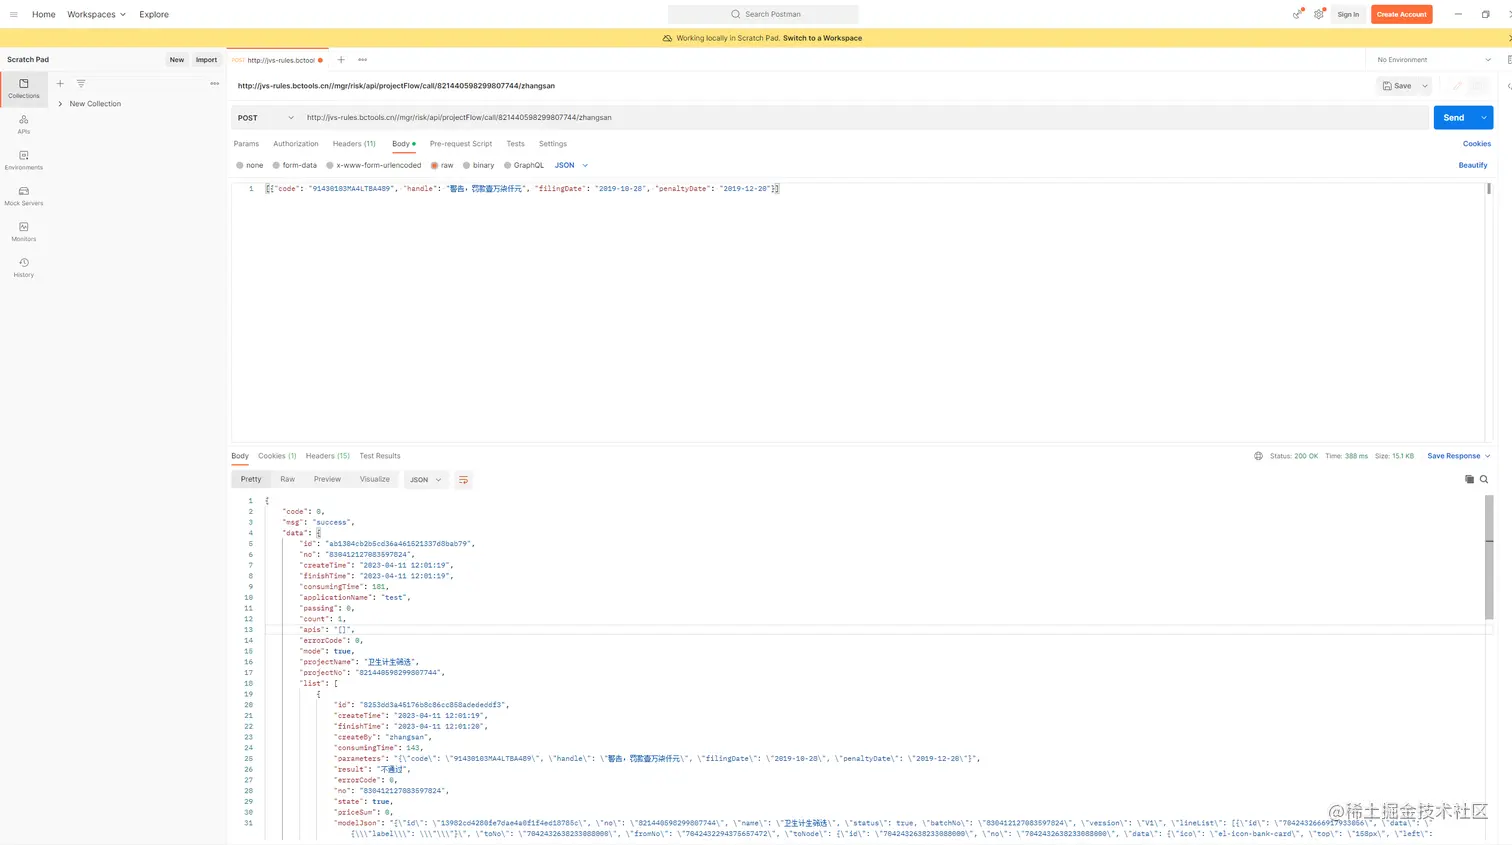1512x845 pixels.
Task: Switch to the Tests tab
Action: pos(515,144)
